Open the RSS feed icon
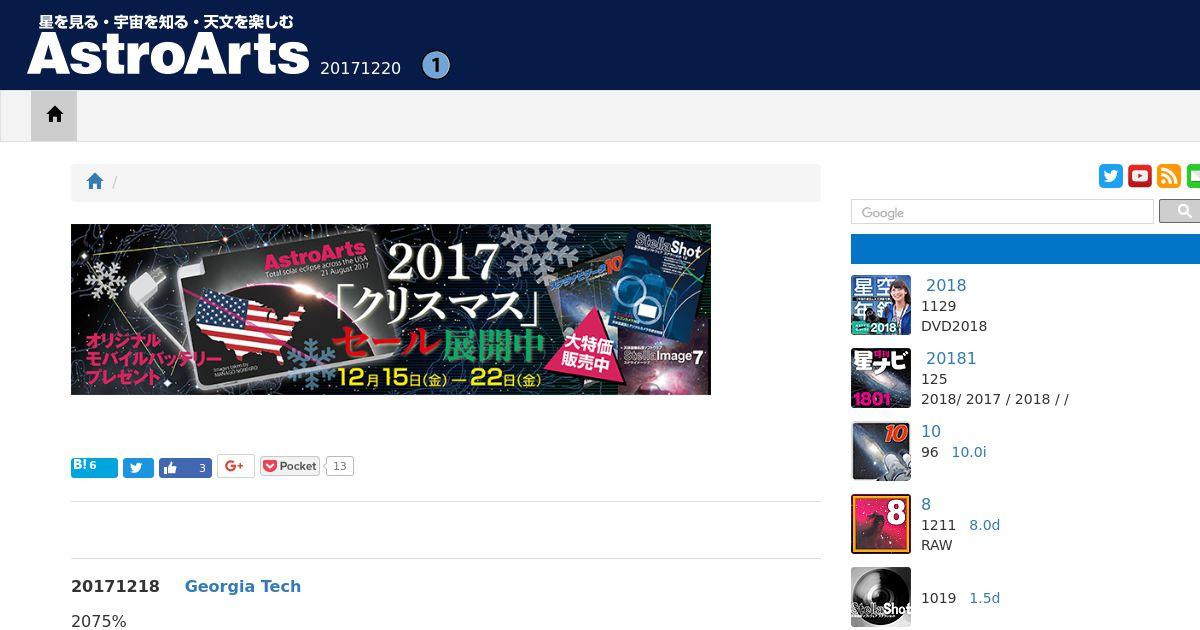This screenshot has height=630, width=1200. tap(1169, 176)
